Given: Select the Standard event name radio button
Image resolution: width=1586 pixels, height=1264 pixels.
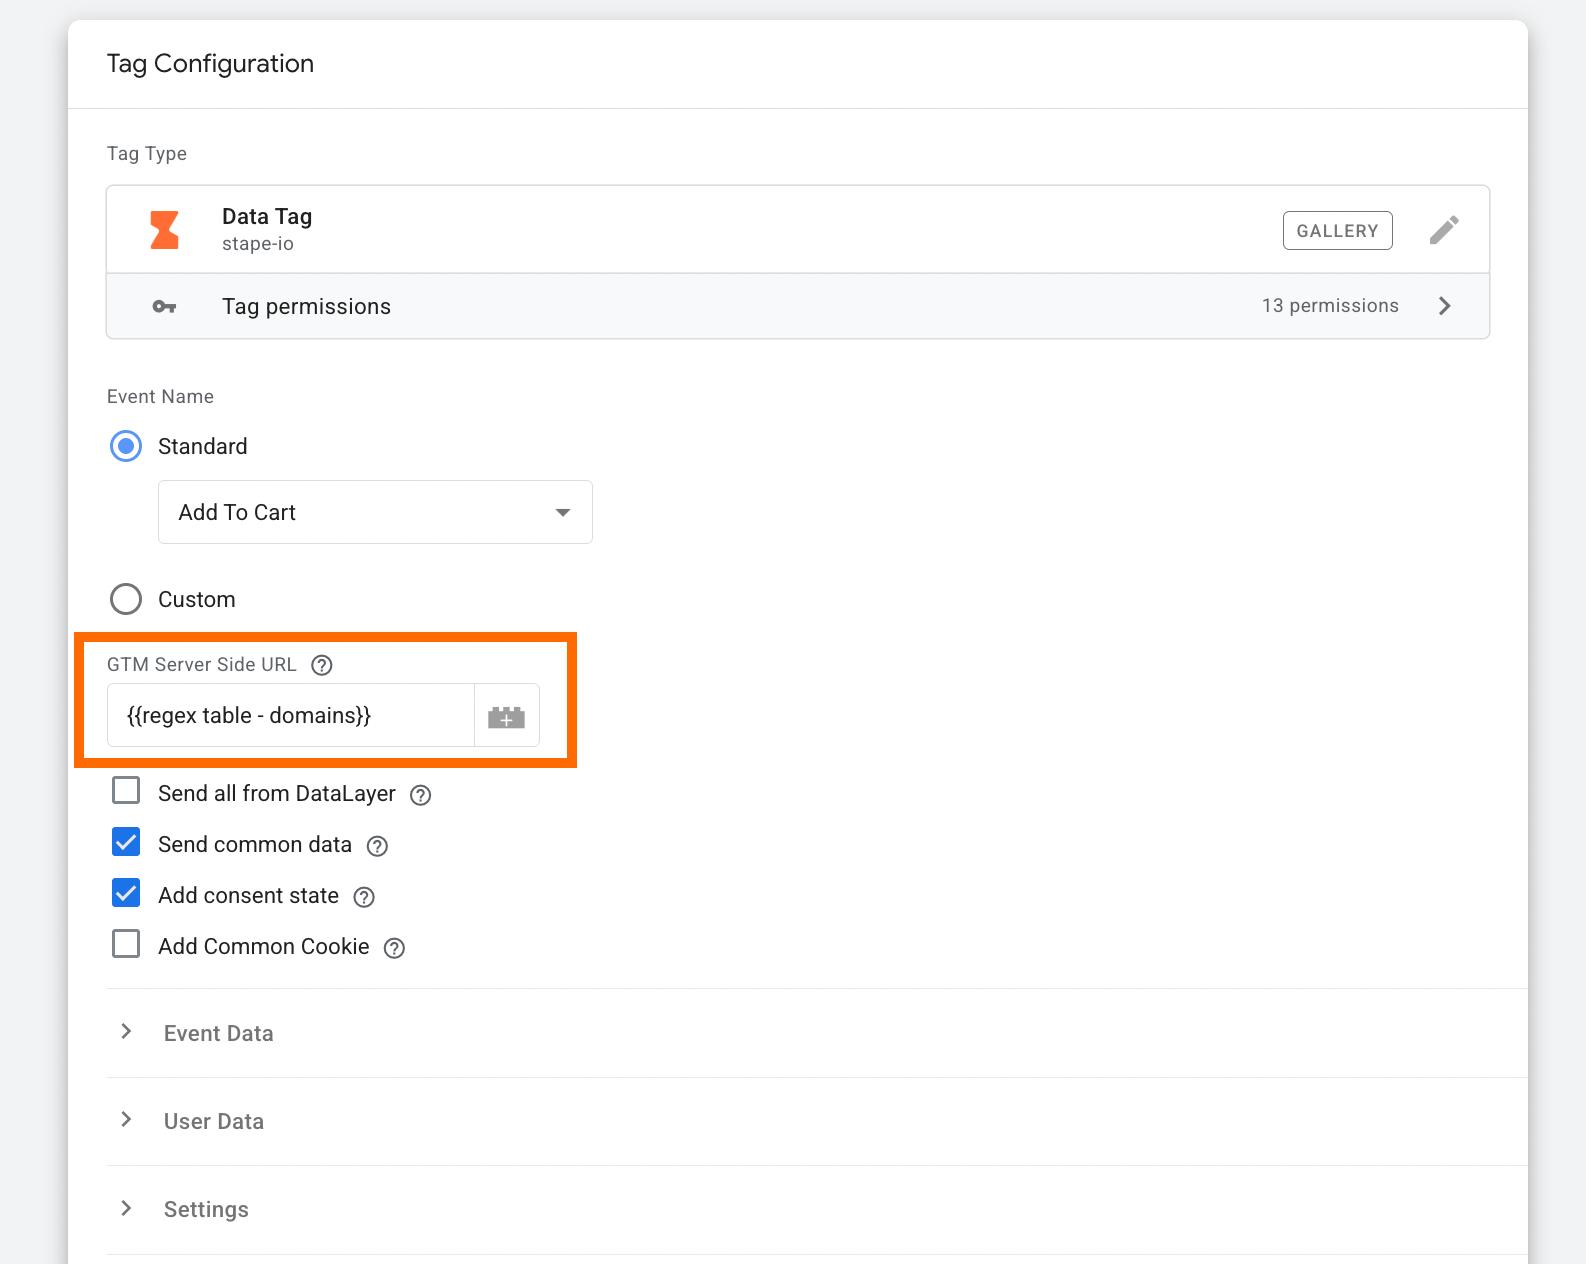Looking at the screenshot, I should pyautogui.click(x=126, y=446).
